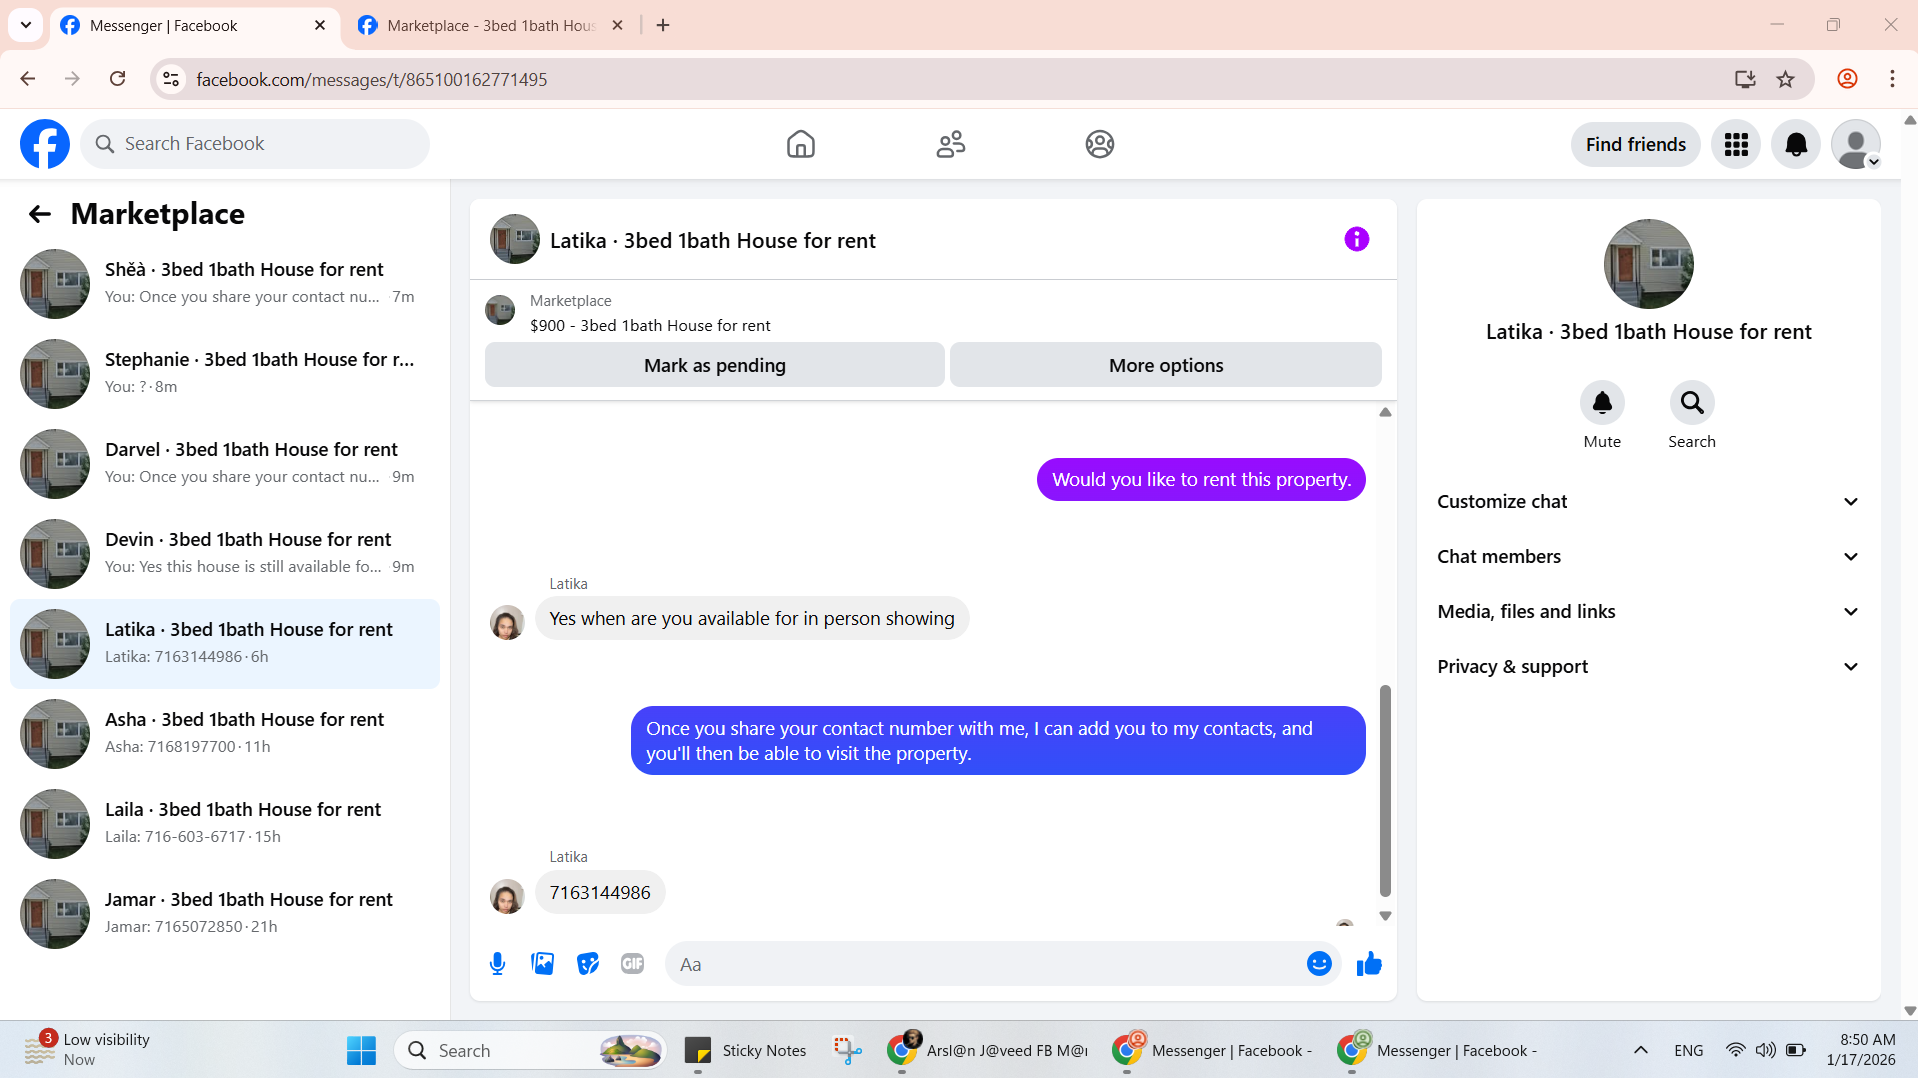Click Mark as pending button
Viewport: 1918px width, 1078px height.
click(714, 365)
